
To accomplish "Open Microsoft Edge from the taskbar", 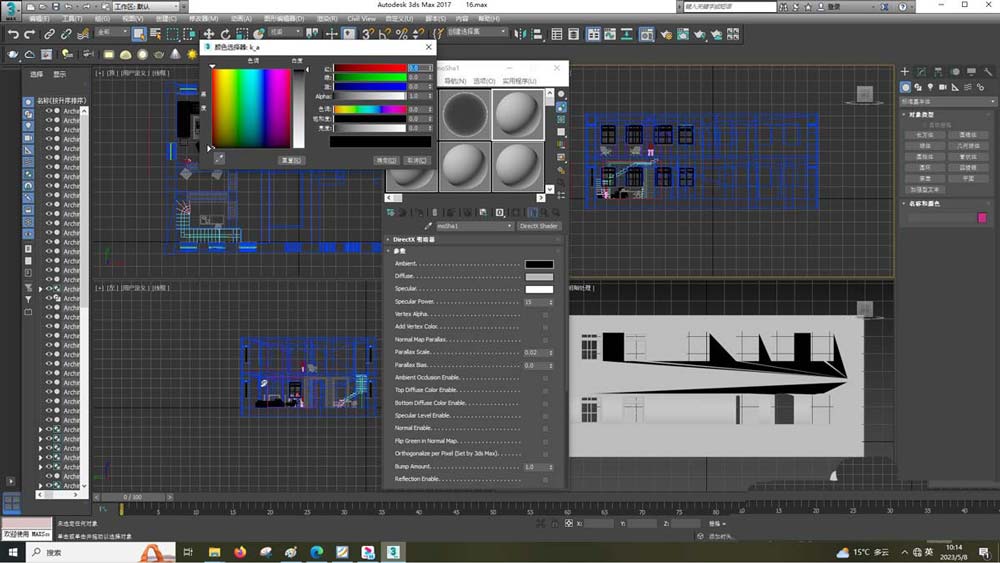I will 317,552.
